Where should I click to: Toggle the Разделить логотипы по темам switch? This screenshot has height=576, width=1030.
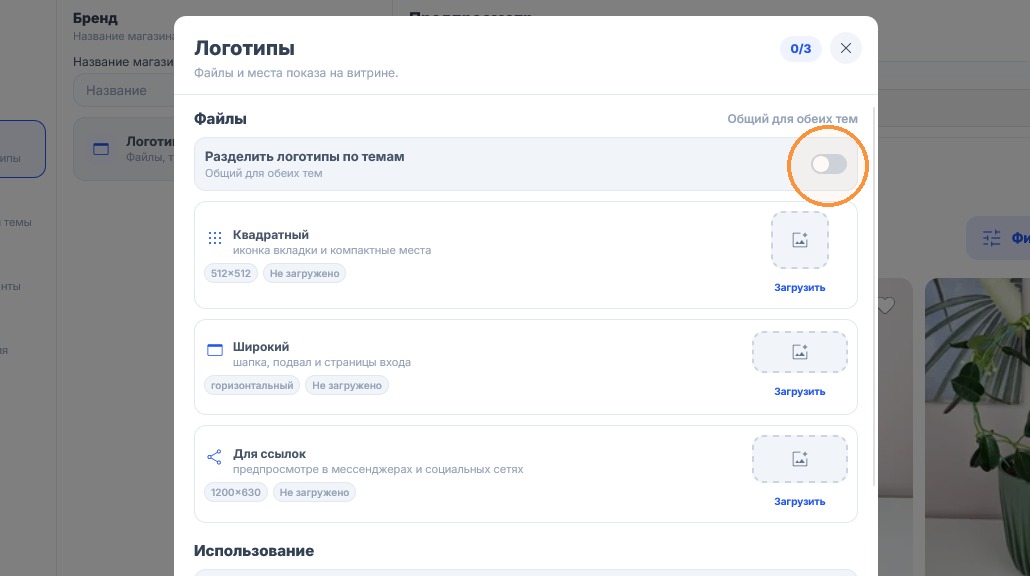(828, 164)
